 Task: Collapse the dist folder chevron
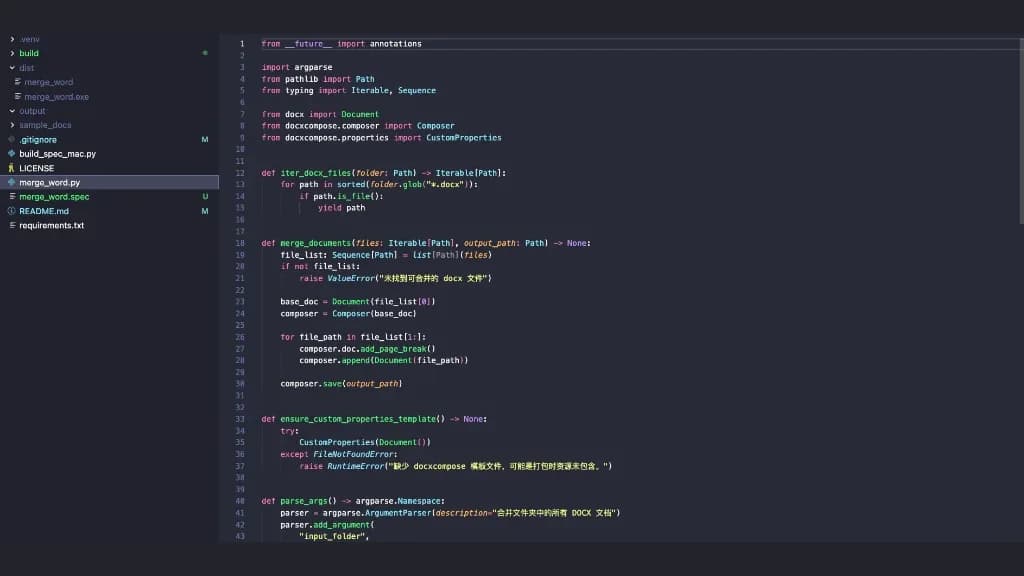pos(12,68)
